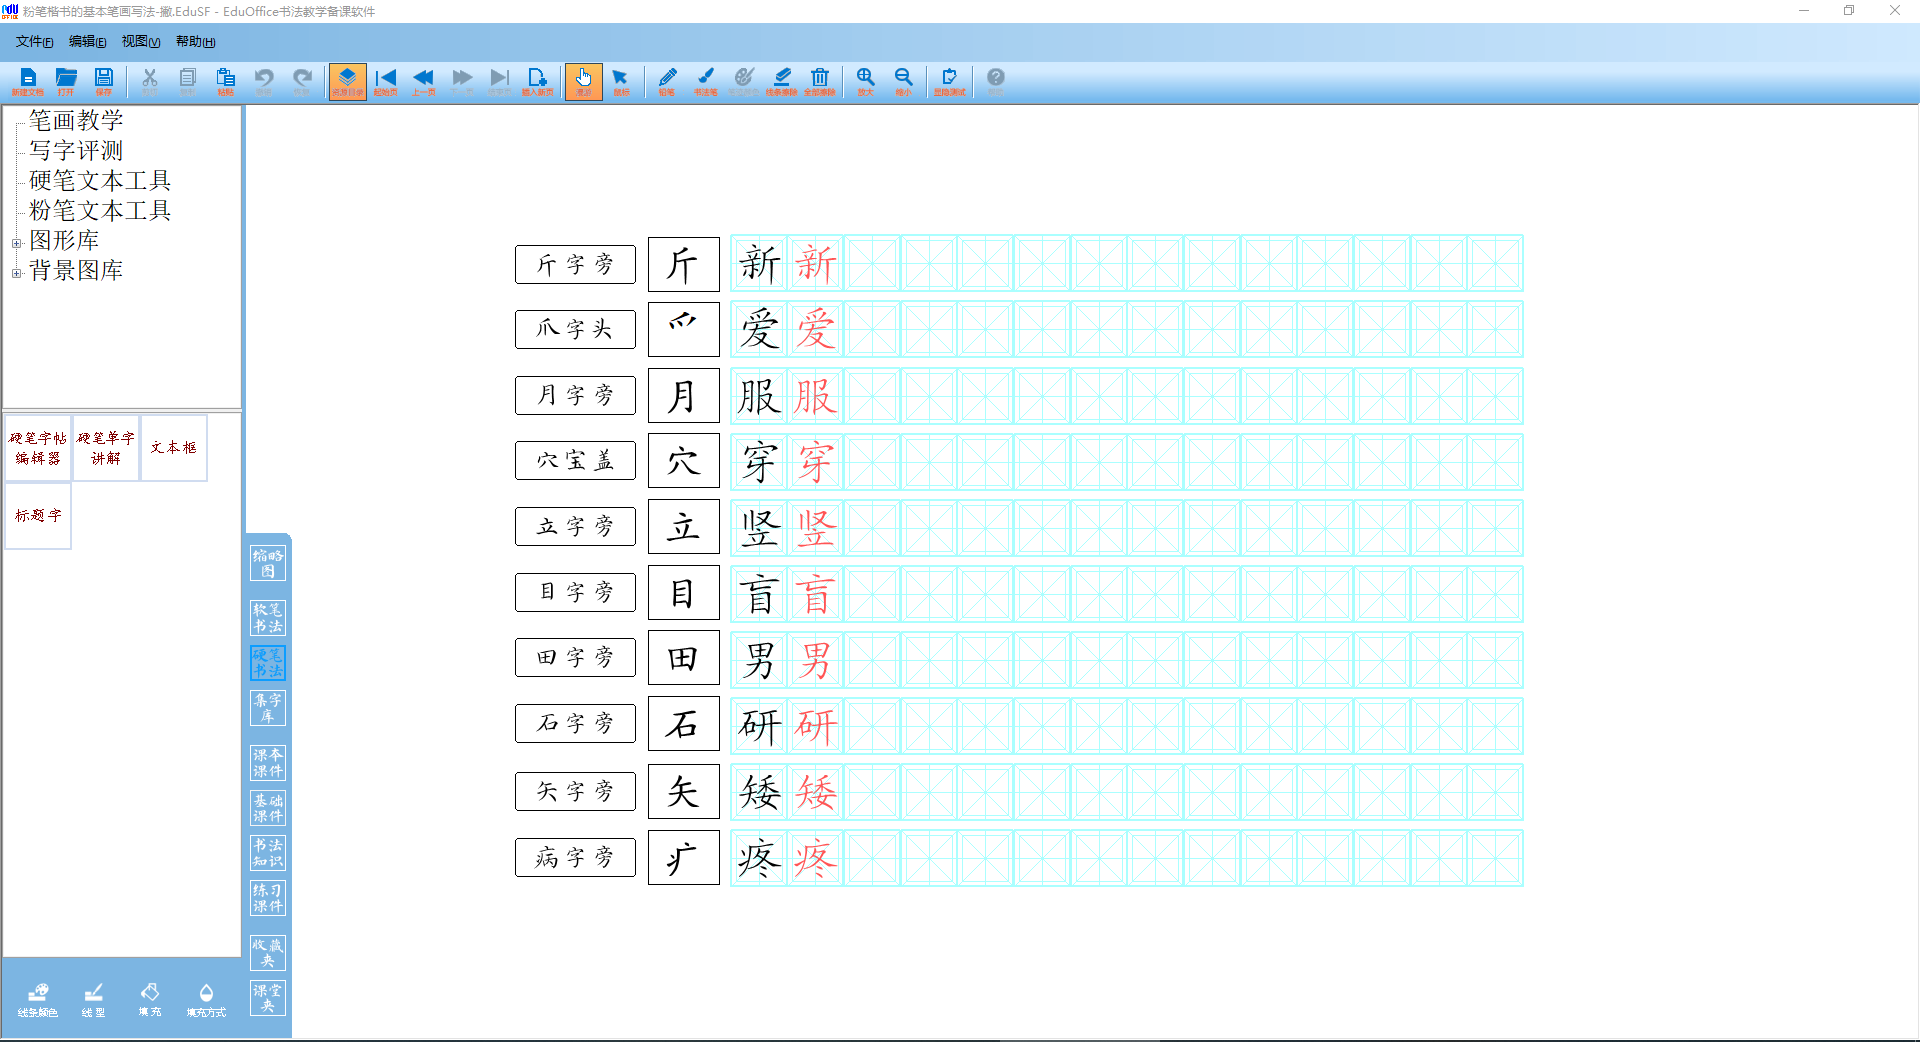Toggle 显隐测试 show/hide test mode

coord(950,80)
